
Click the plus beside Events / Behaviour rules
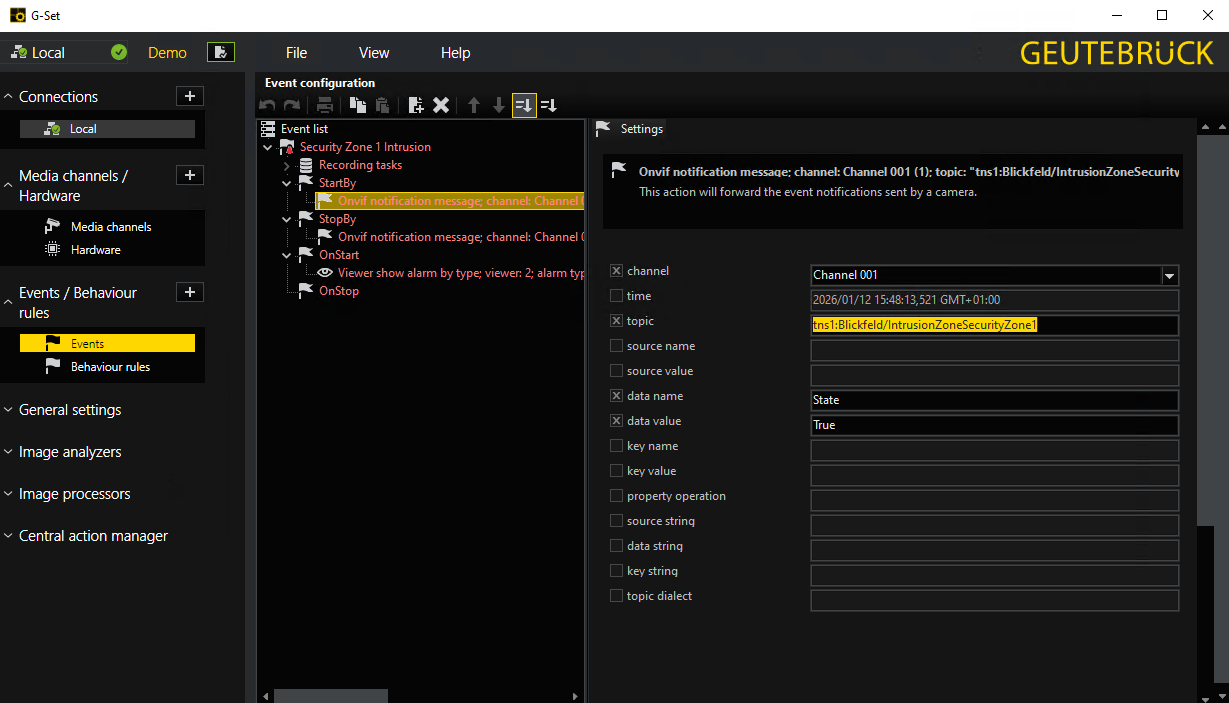(x=190, y=292)
